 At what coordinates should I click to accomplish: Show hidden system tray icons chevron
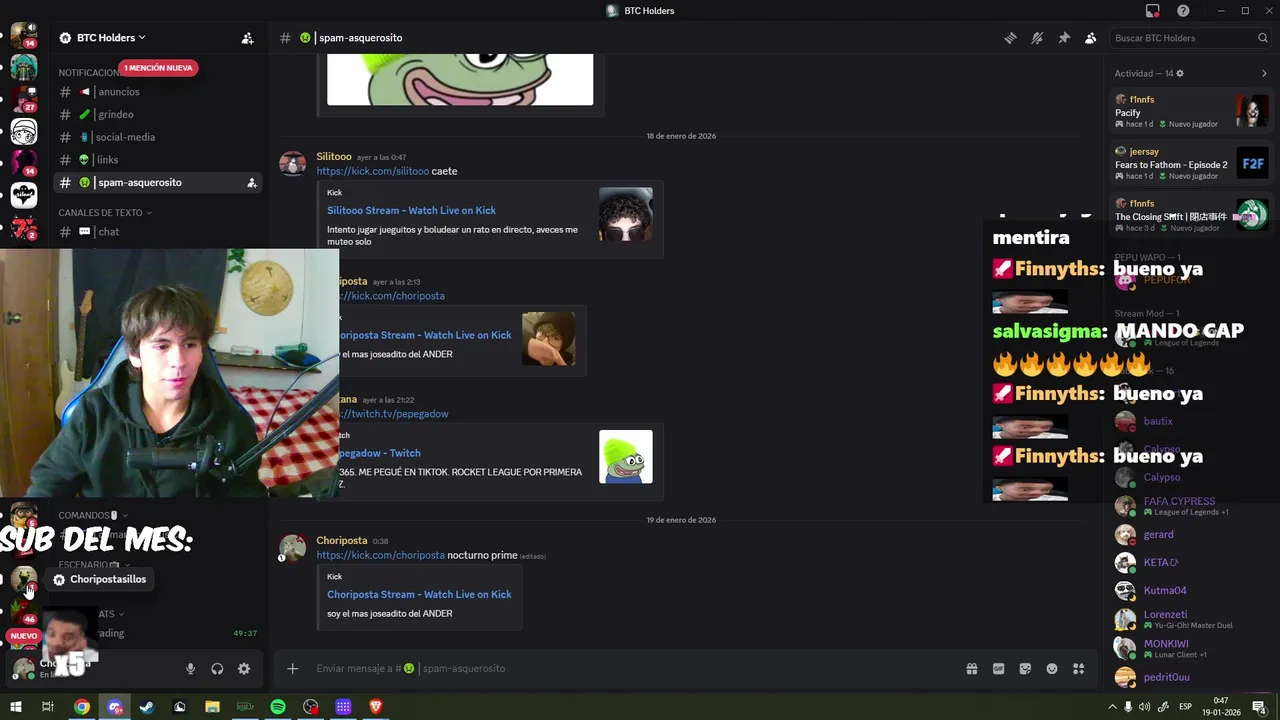[x=1112, y=707]
